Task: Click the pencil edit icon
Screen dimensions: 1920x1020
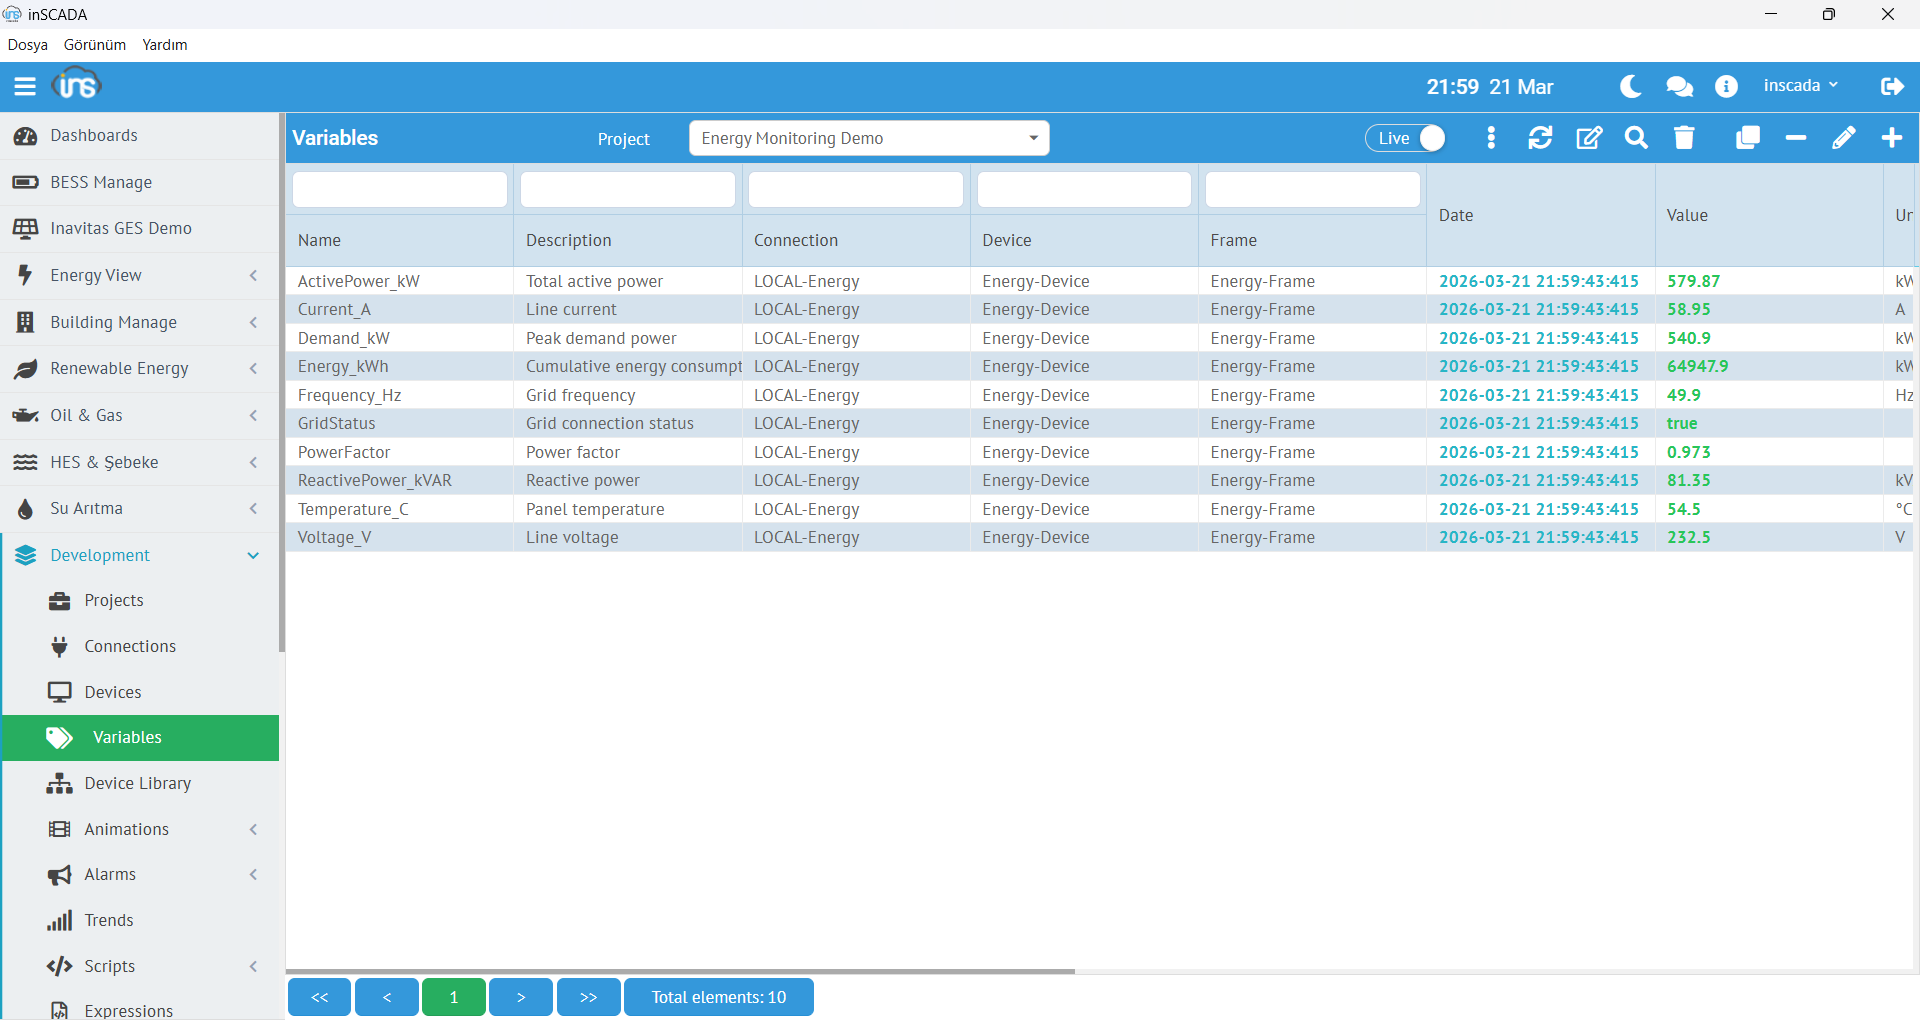Action: (x=1843, y=138)
